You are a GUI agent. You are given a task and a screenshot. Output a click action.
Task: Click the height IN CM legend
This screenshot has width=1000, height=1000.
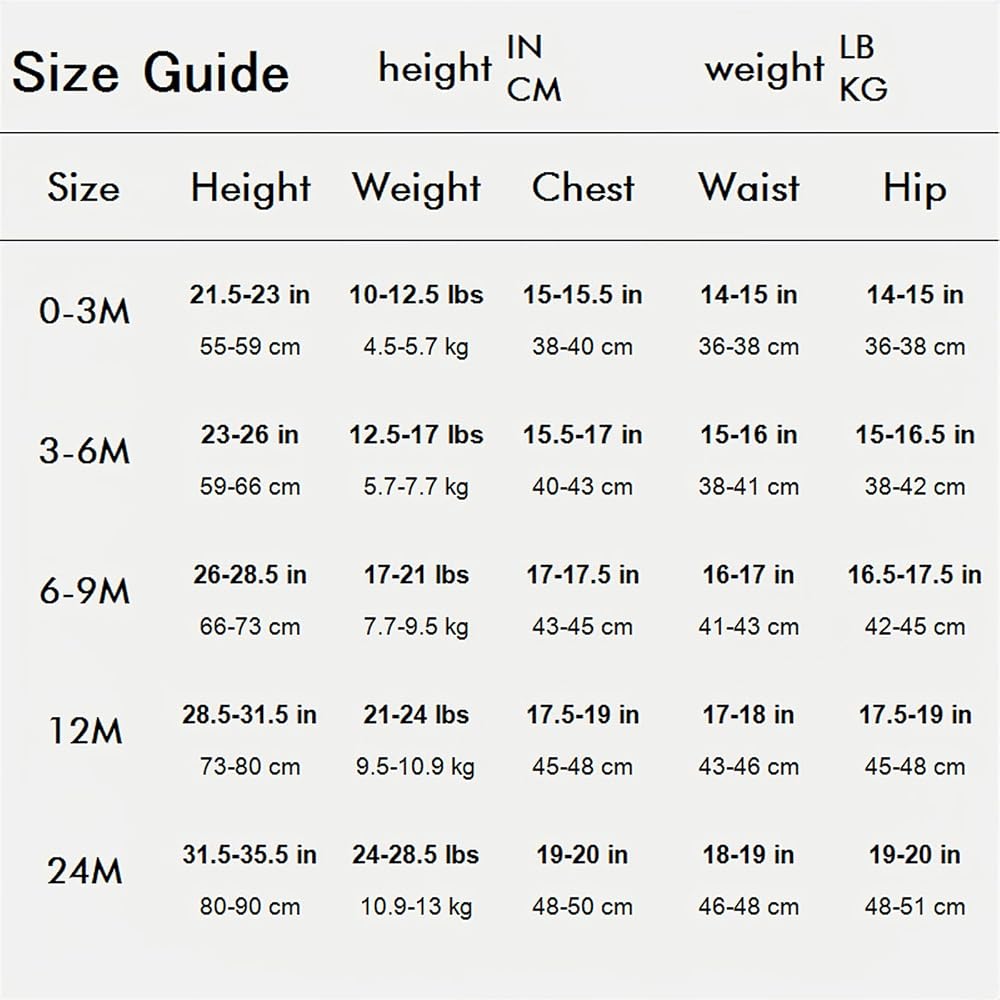tap(470, 68)
